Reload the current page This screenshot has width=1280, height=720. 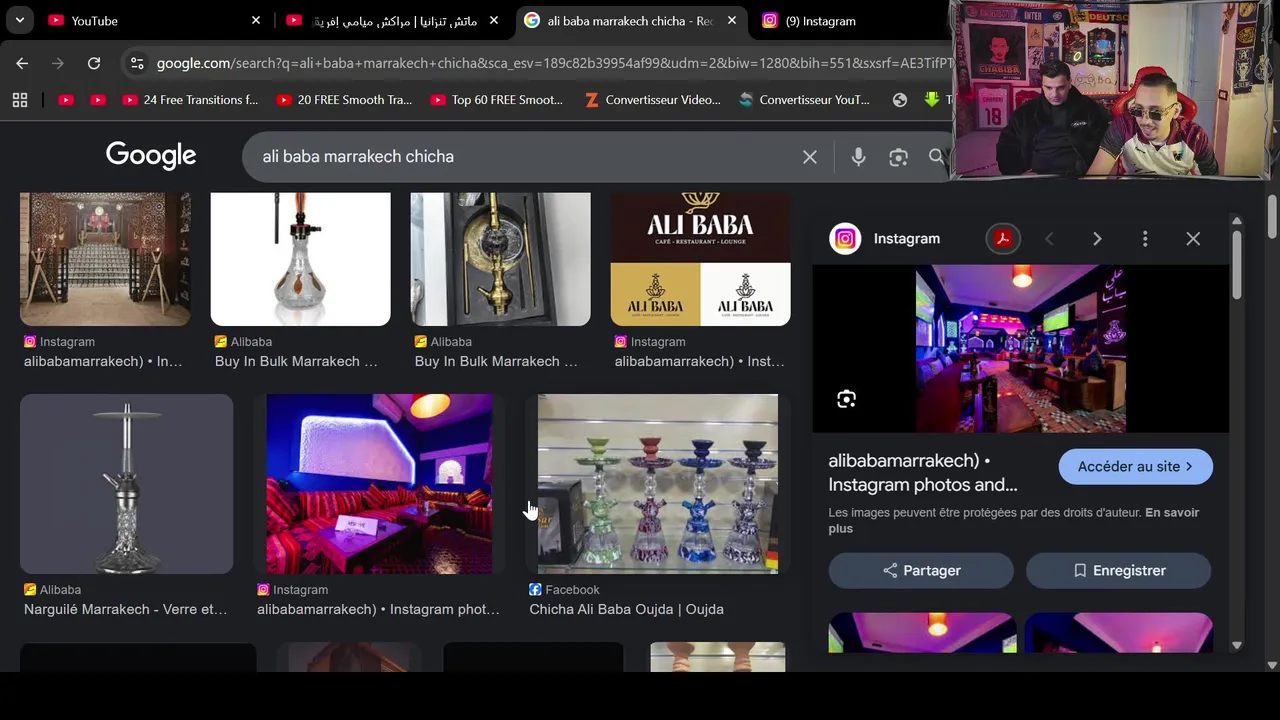94,63
